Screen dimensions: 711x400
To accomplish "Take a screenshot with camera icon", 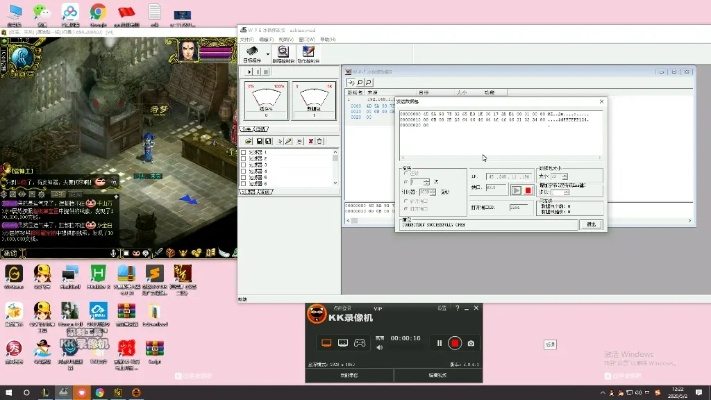I will coord(472,343).
